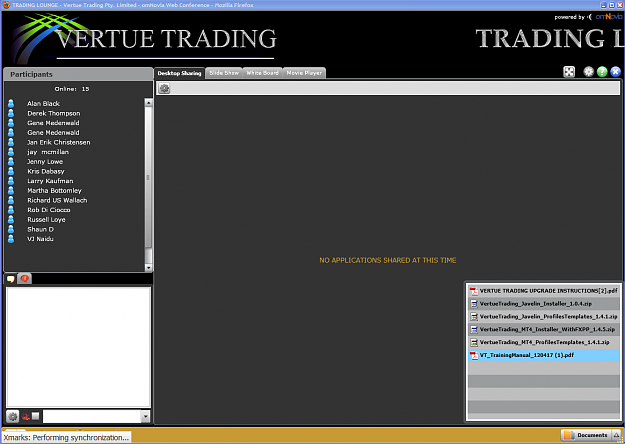The width and height of the screenshot is (625, 444).
Task: Select participant name Jenny Lowe
Action: [45, 161]
